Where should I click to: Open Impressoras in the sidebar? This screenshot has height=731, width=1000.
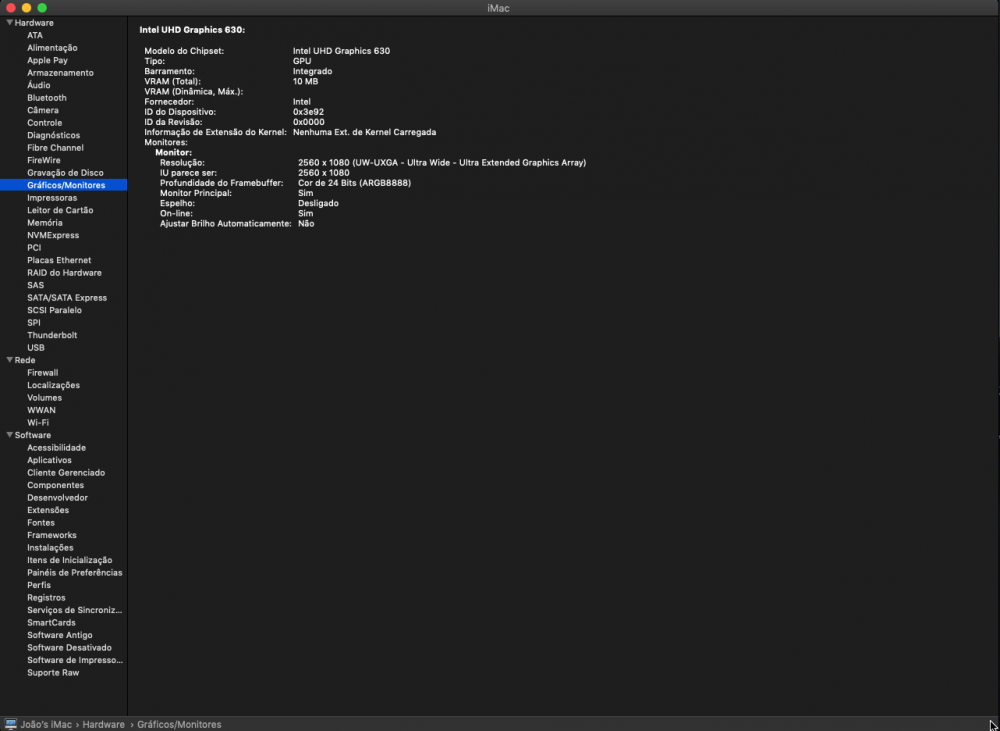(52, 198)
